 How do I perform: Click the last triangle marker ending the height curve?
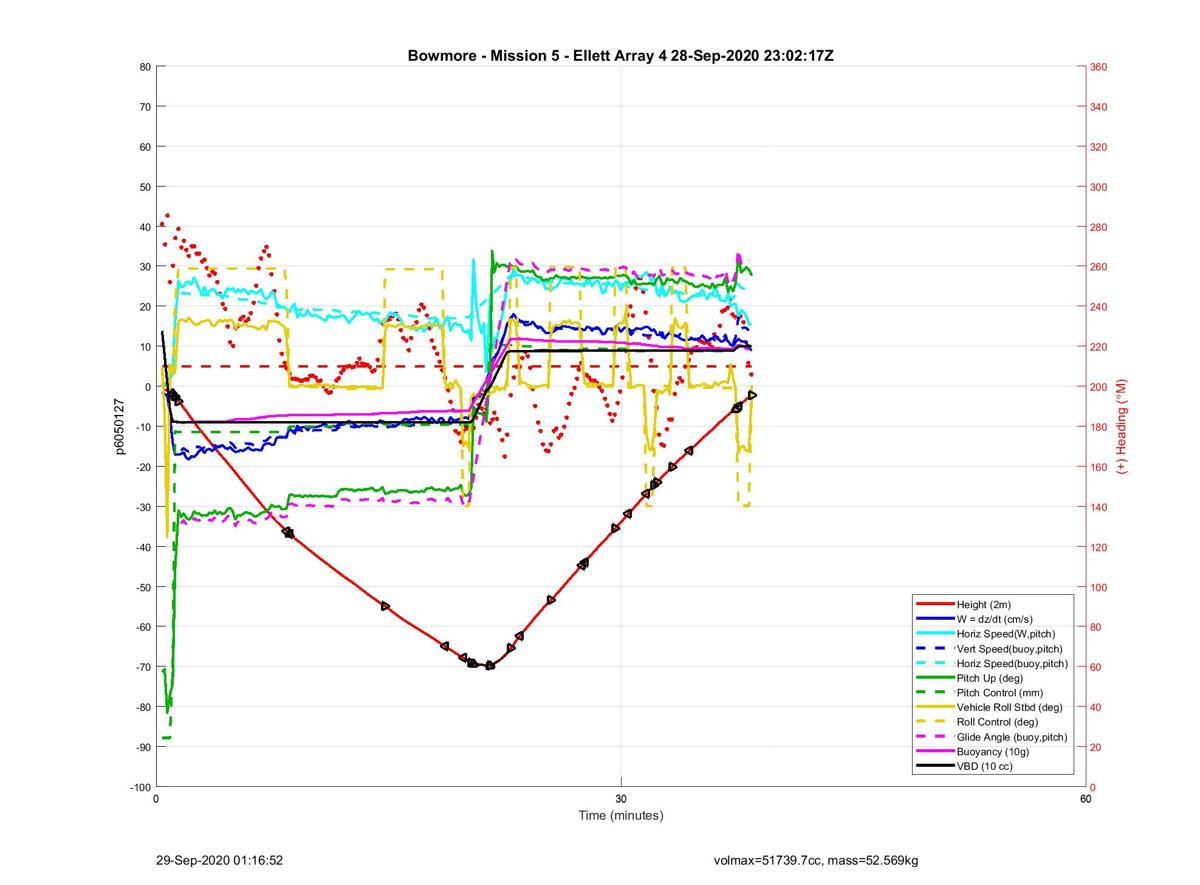pos(752,395)
